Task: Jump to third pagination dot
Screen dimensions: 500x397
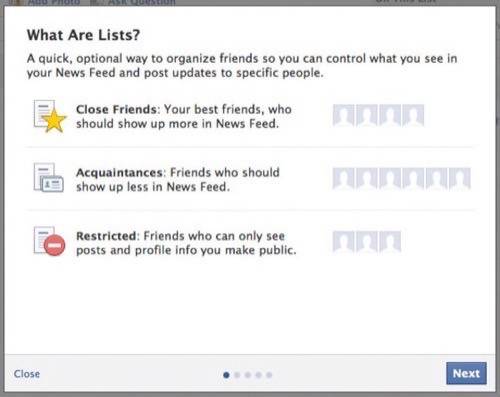Action: pyautogui.click(x=248, y=375)
